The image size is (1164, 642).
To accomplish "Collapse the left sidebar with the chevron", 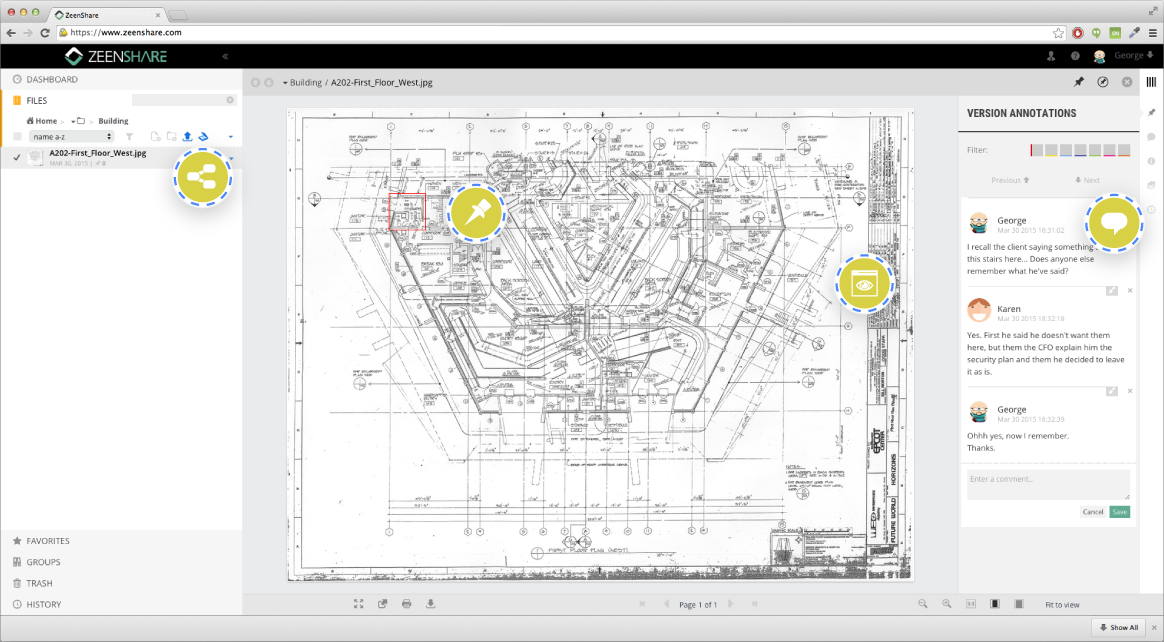I will [x=225, y=56].
